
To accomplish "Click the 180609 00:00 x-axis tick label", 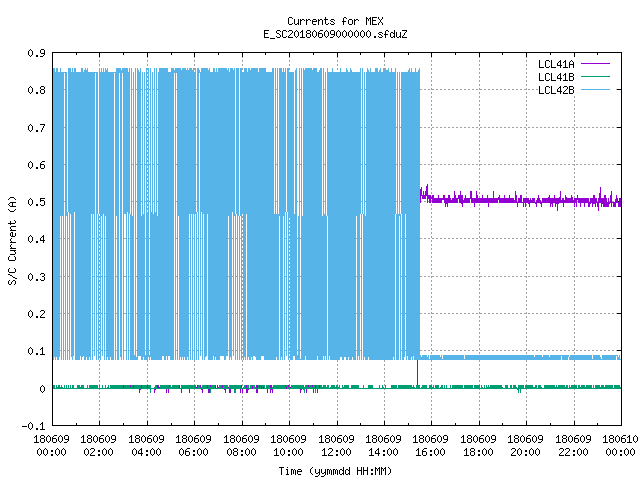I will coord(51,446).
